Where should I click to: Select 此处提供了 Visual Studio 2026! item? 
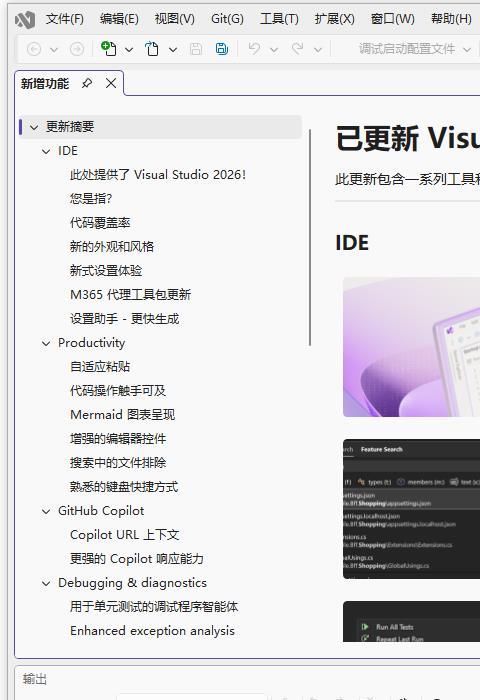pos(158,175)
